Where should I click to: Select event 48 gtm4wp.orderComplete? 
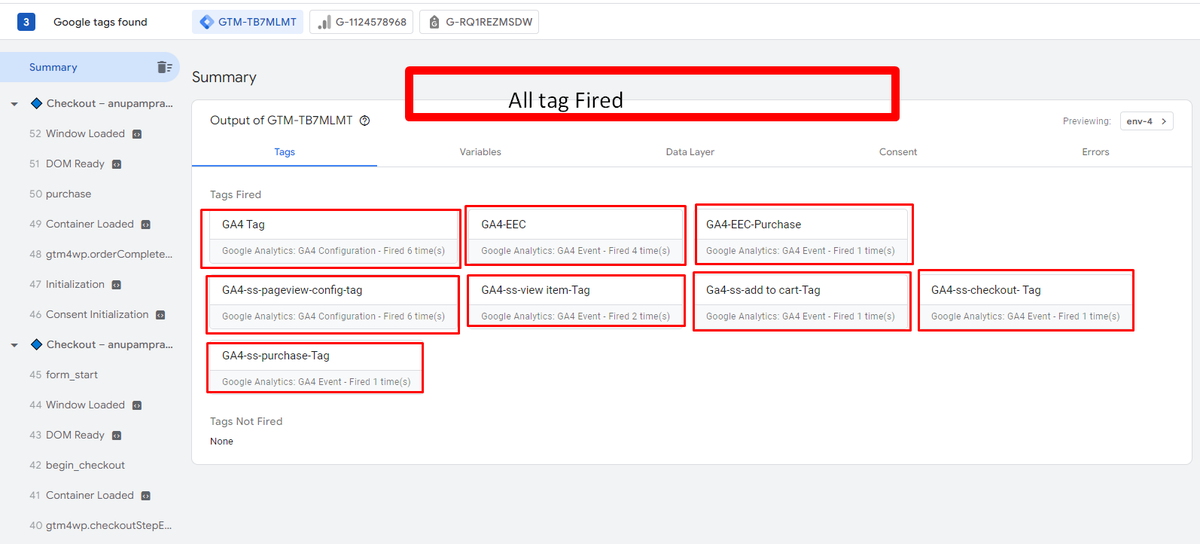click(x=101, y=254)
